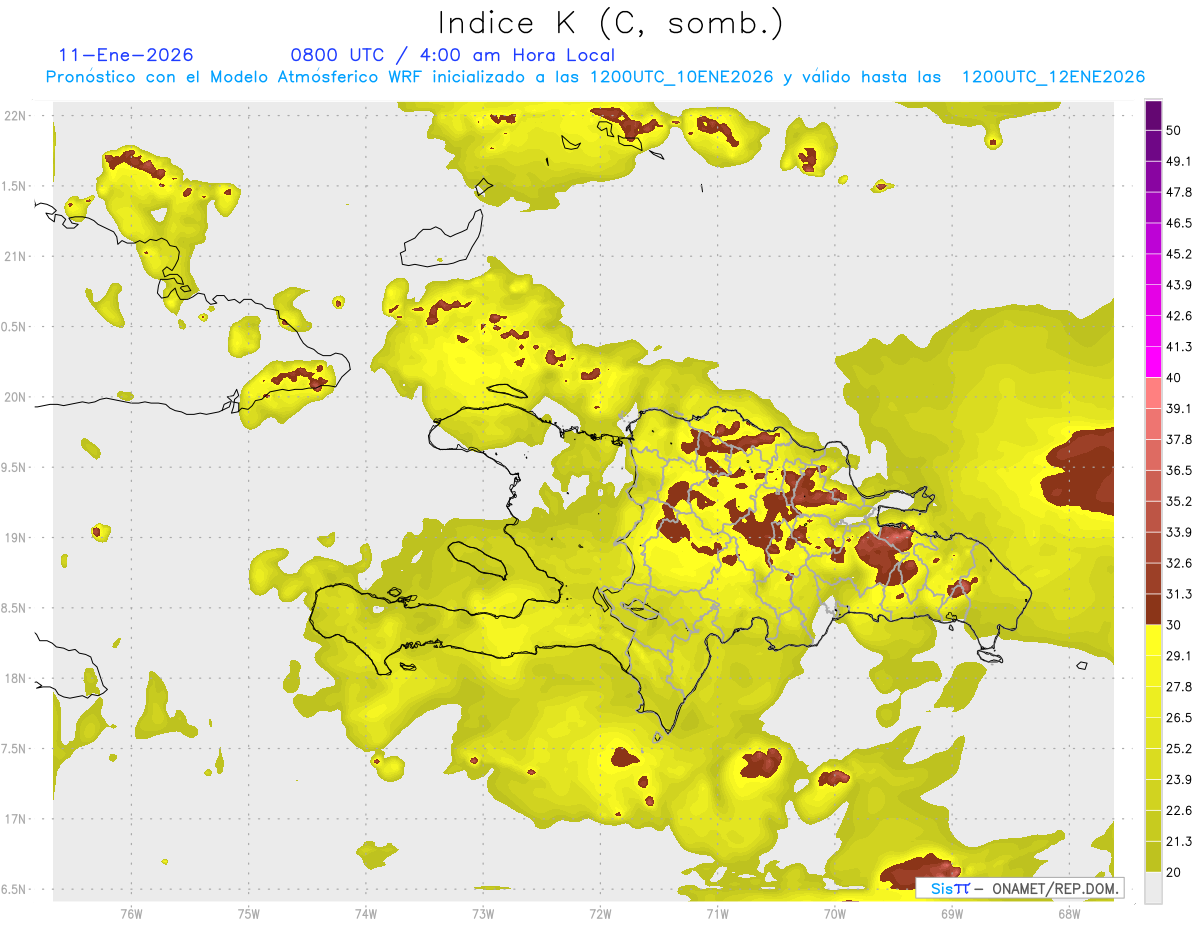1200x927 pixels.
Task: Click the "76W" longitude label
Action: tap(131, 914)
